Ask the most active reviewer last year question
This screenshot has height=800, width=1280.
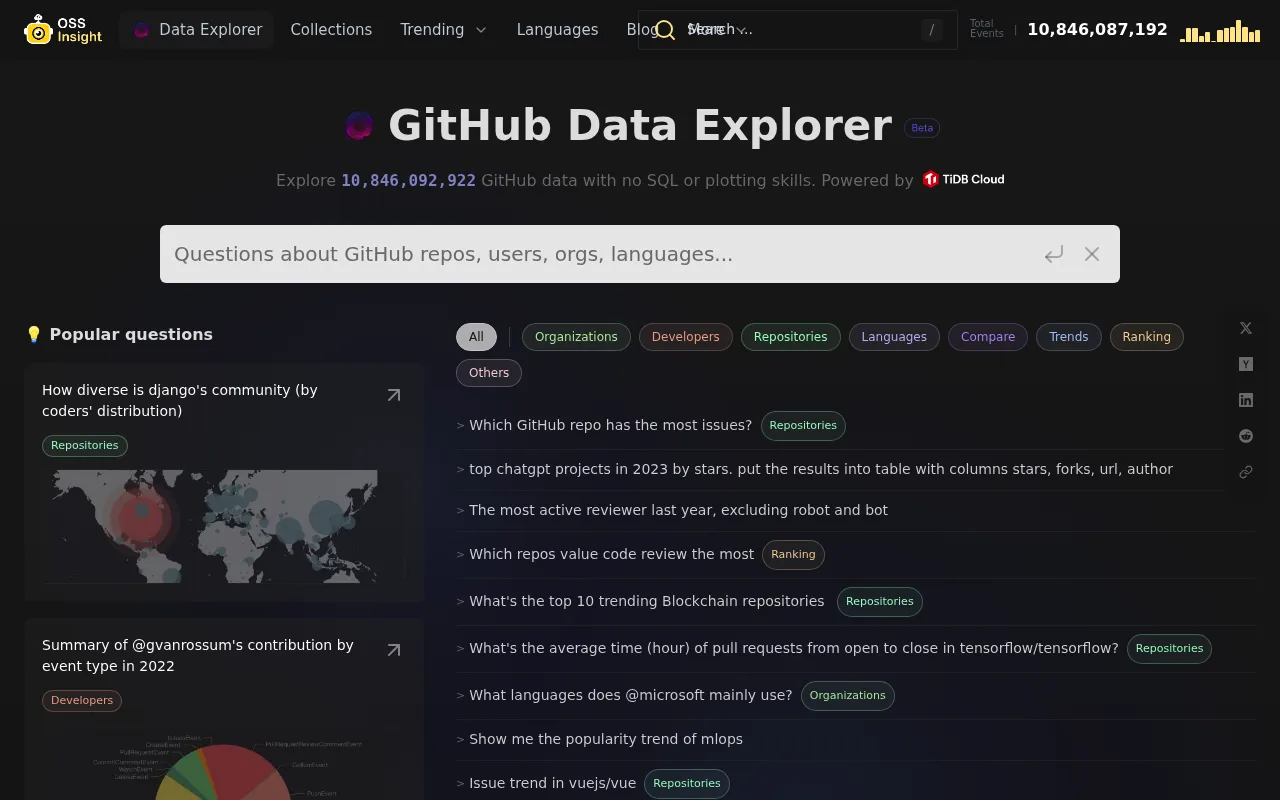678,510
